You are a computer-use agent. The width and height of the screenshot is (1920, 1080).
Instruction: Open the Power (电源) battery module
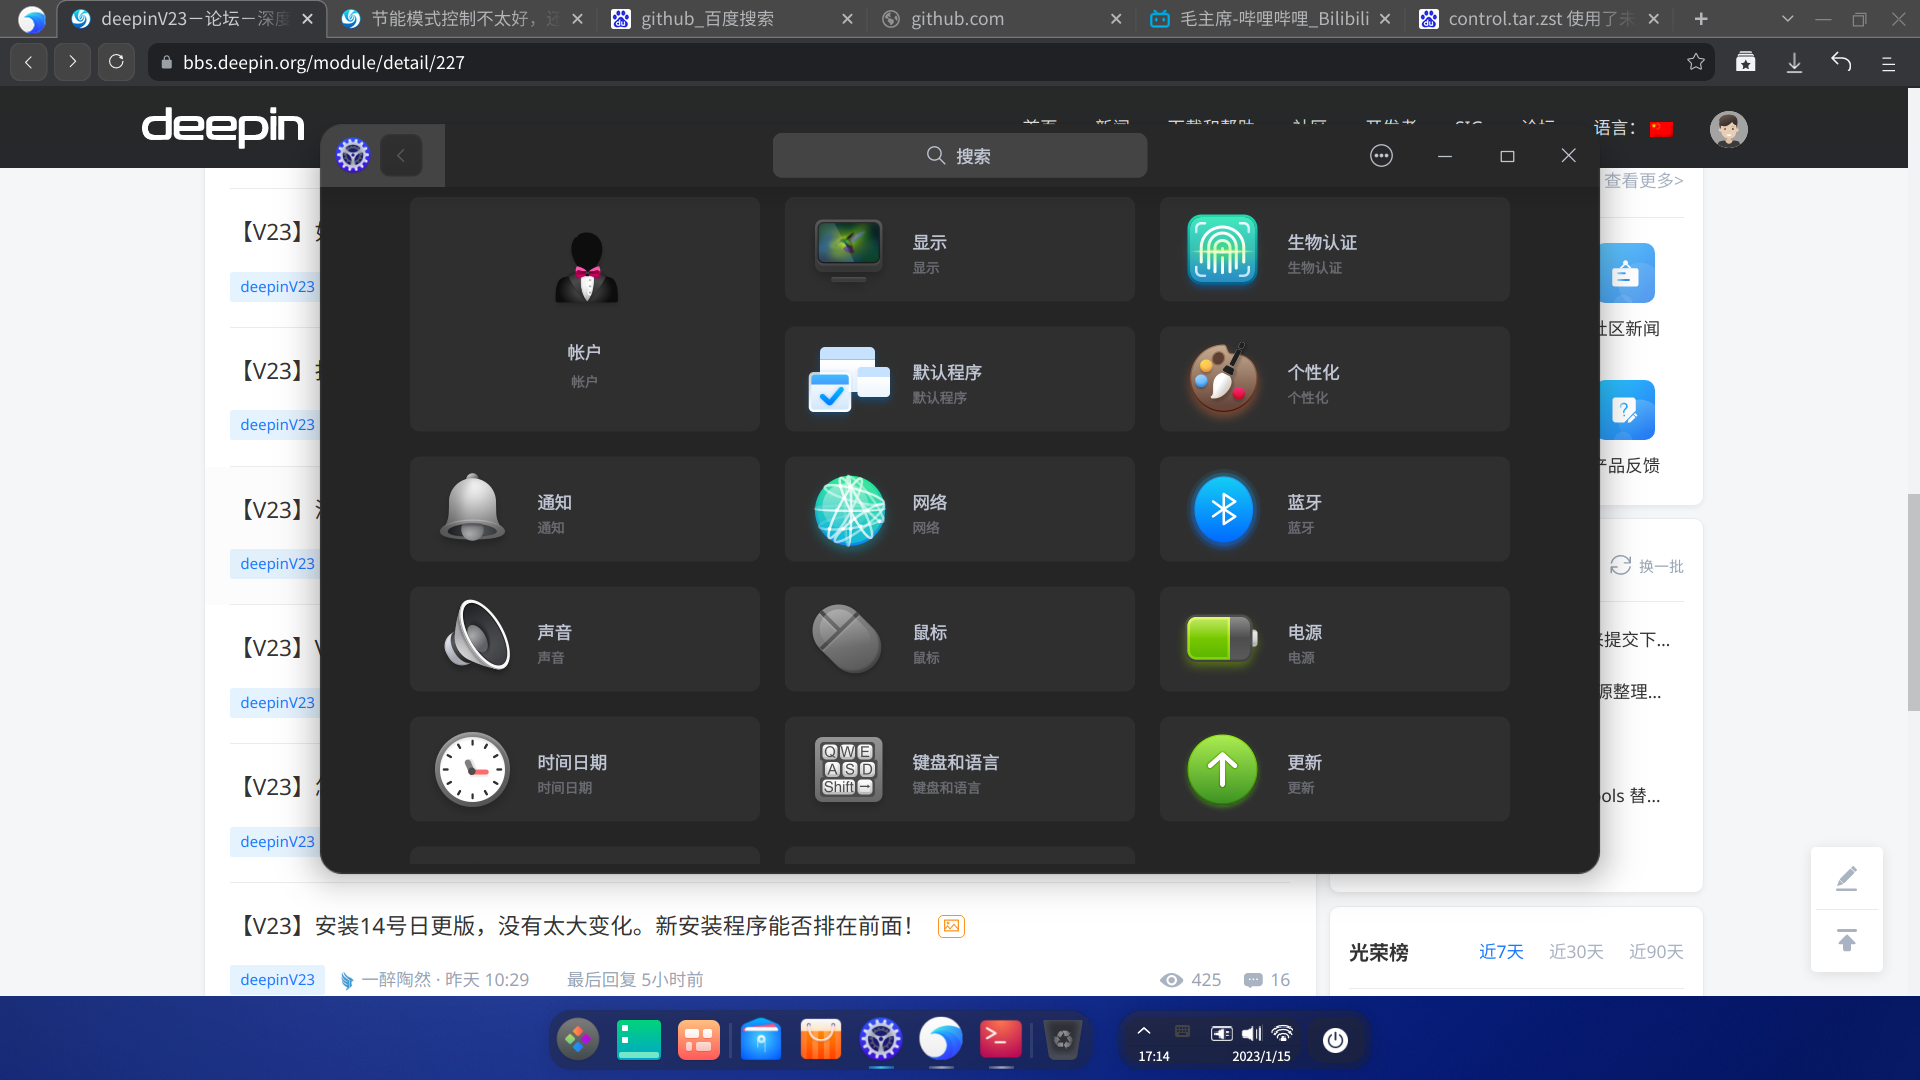[1334, 639]
